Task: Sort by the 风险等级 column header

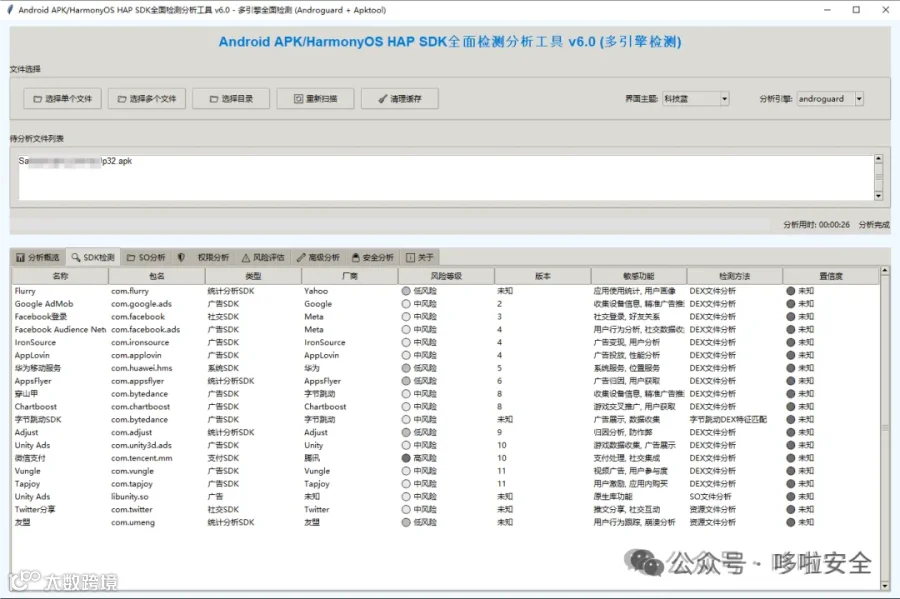Action: pyautogui.click(x=446, y=276)
